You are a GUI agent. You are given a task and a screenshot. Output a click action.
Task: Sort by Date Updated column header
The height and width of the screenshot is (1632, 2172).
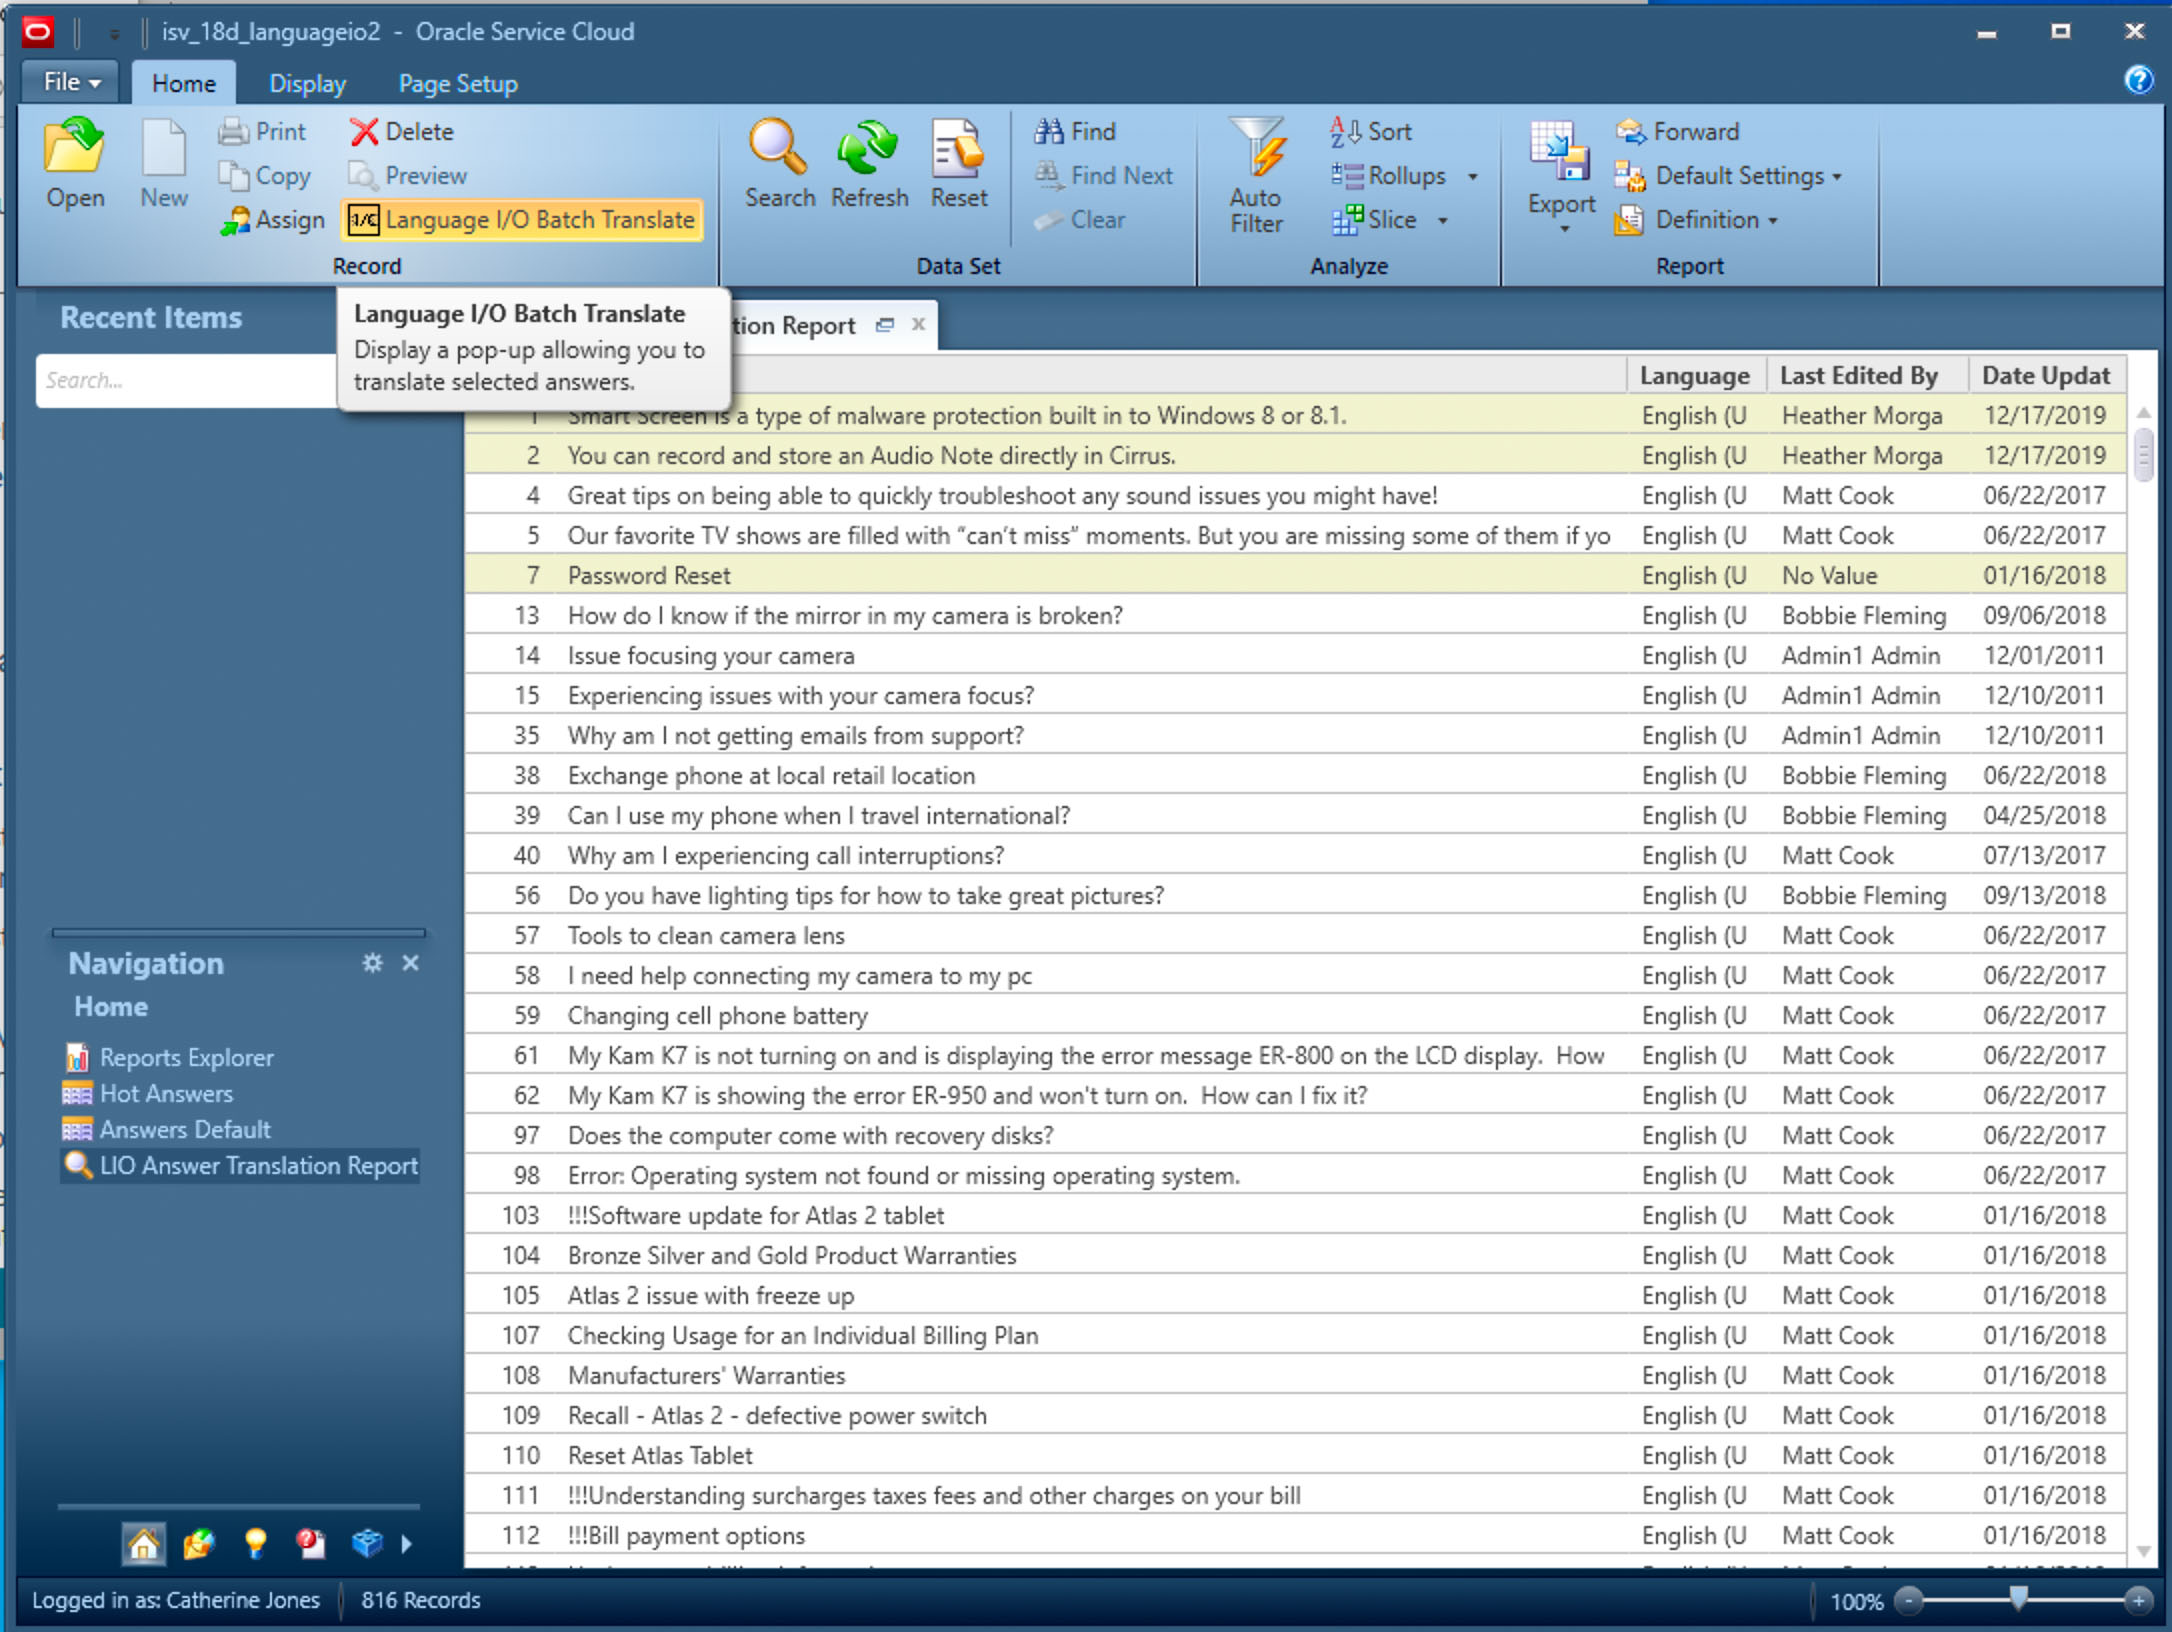(2046, 376)
